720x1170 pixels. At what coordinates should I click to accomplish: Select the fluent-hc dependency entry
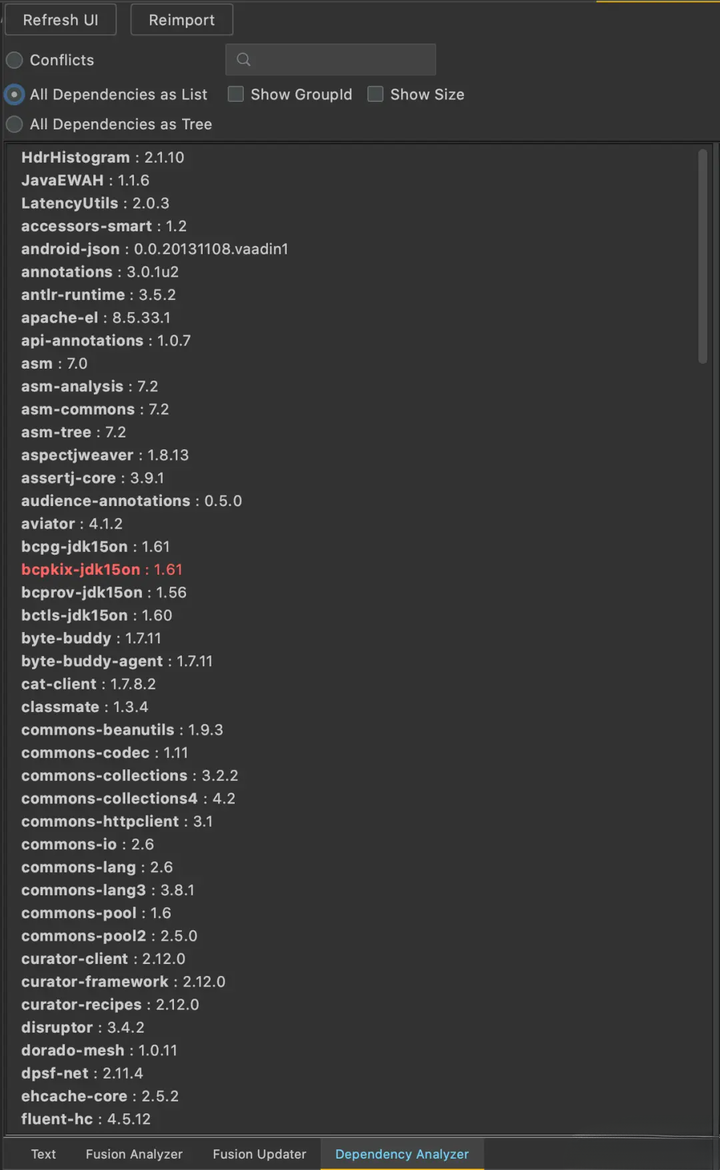tap(86, 1119)
